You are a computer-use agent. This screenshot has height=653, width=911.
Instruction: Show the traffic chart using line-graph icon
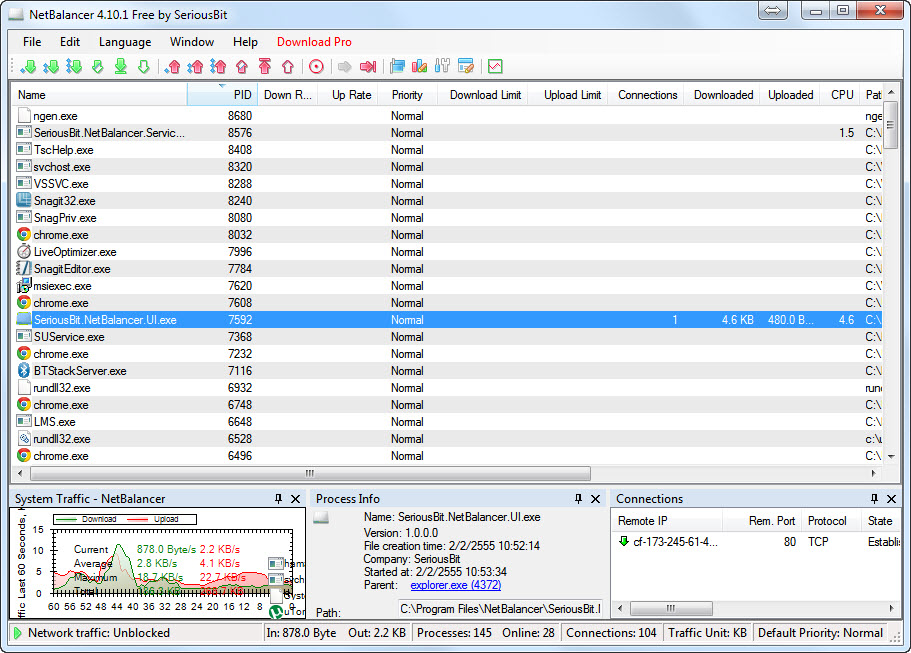pos(495,67)
